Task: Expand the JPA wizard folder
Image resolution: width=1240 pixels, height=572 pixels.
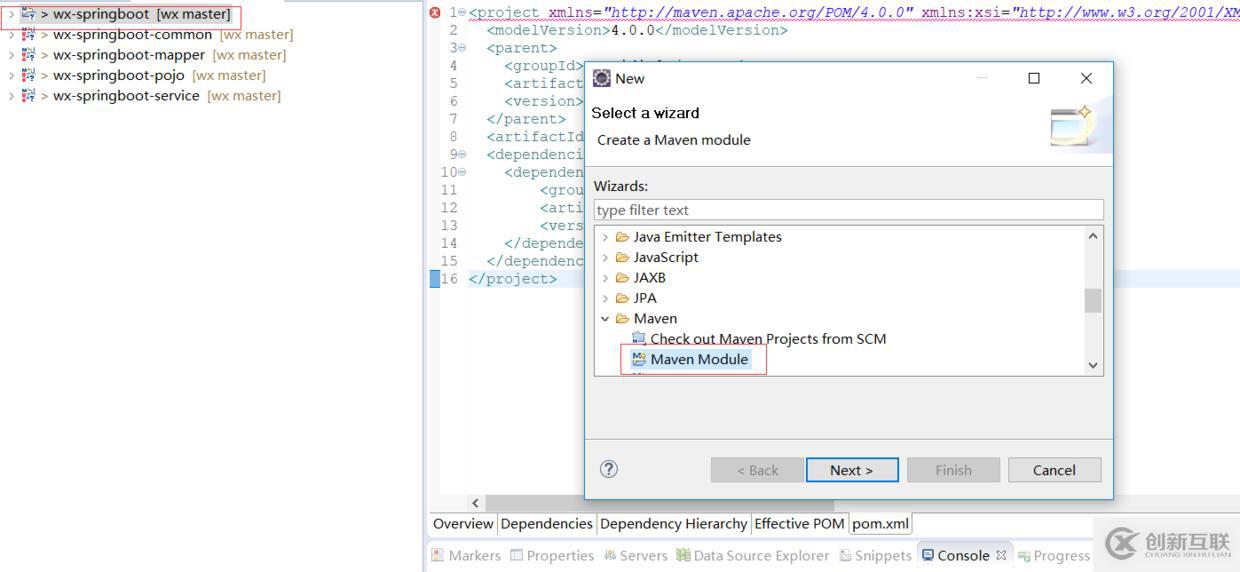Action: tap(605, 298)
